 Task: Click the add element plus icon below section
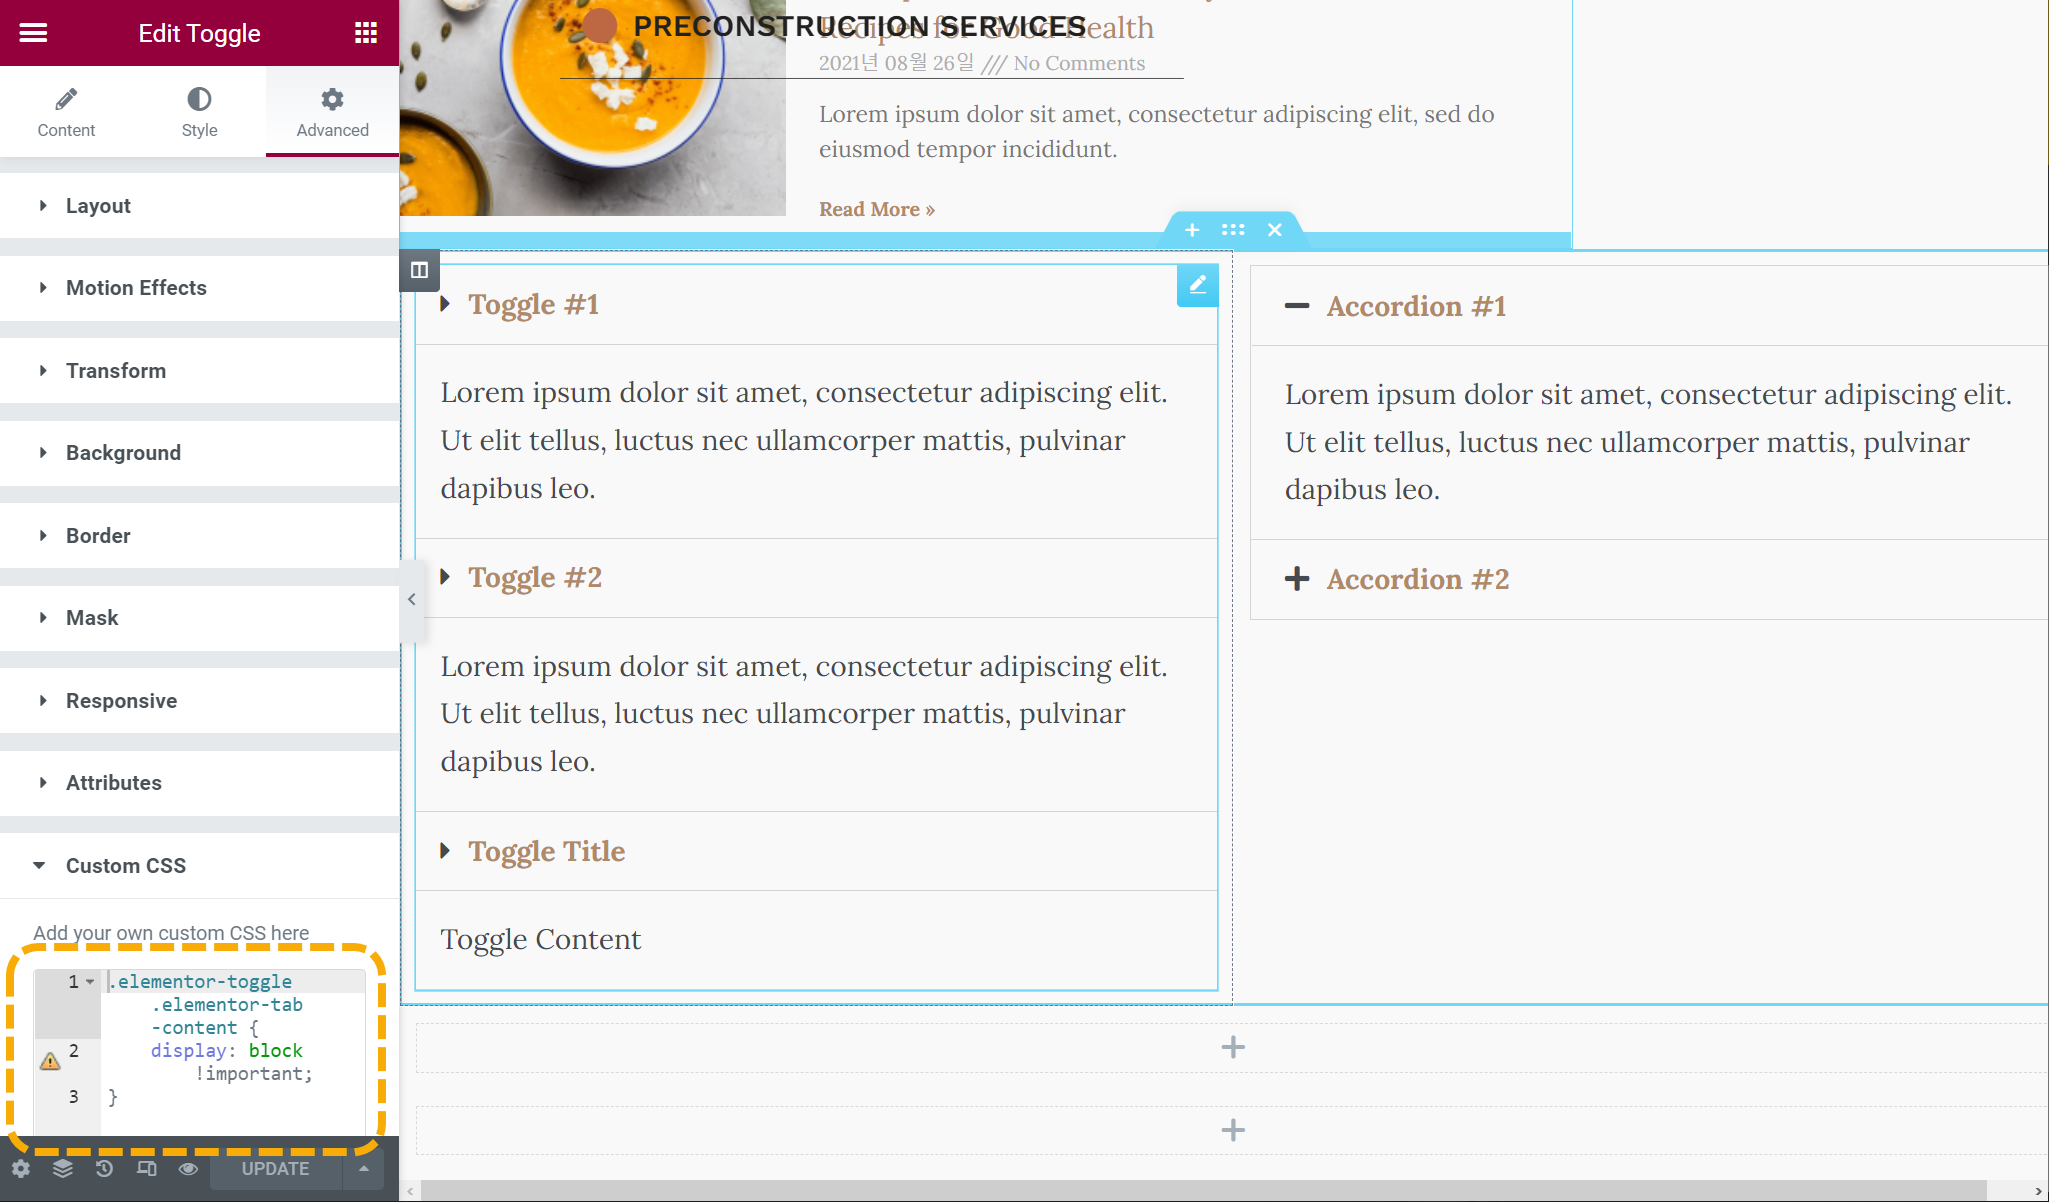pyautogui.click(x=1231, y=1047)
